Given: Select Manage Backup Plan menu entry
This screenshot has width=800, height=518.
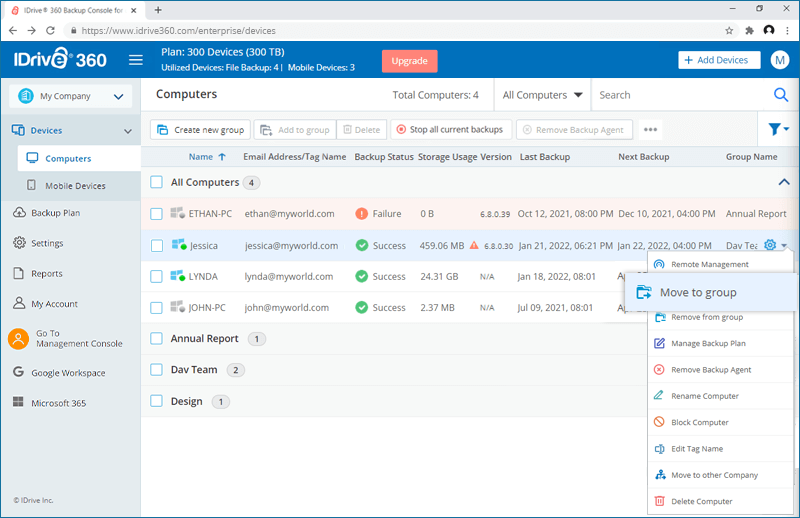Looking at the screenshot, I should click(x=720, y=343).
